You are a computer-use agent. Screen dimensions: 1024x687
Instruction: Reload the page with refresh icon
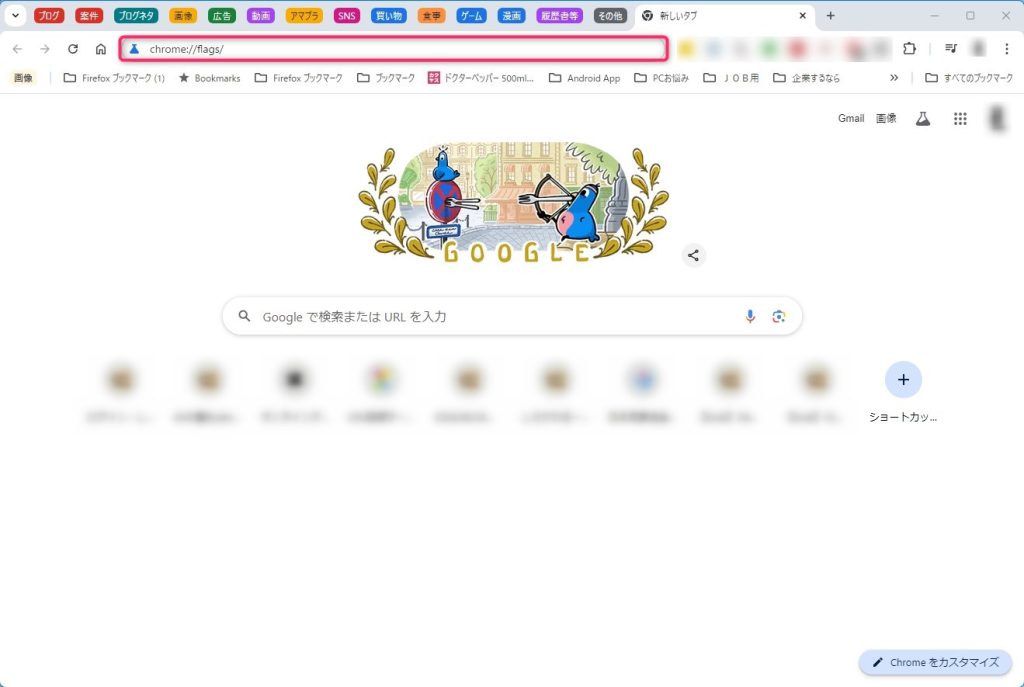pos(72,49)
